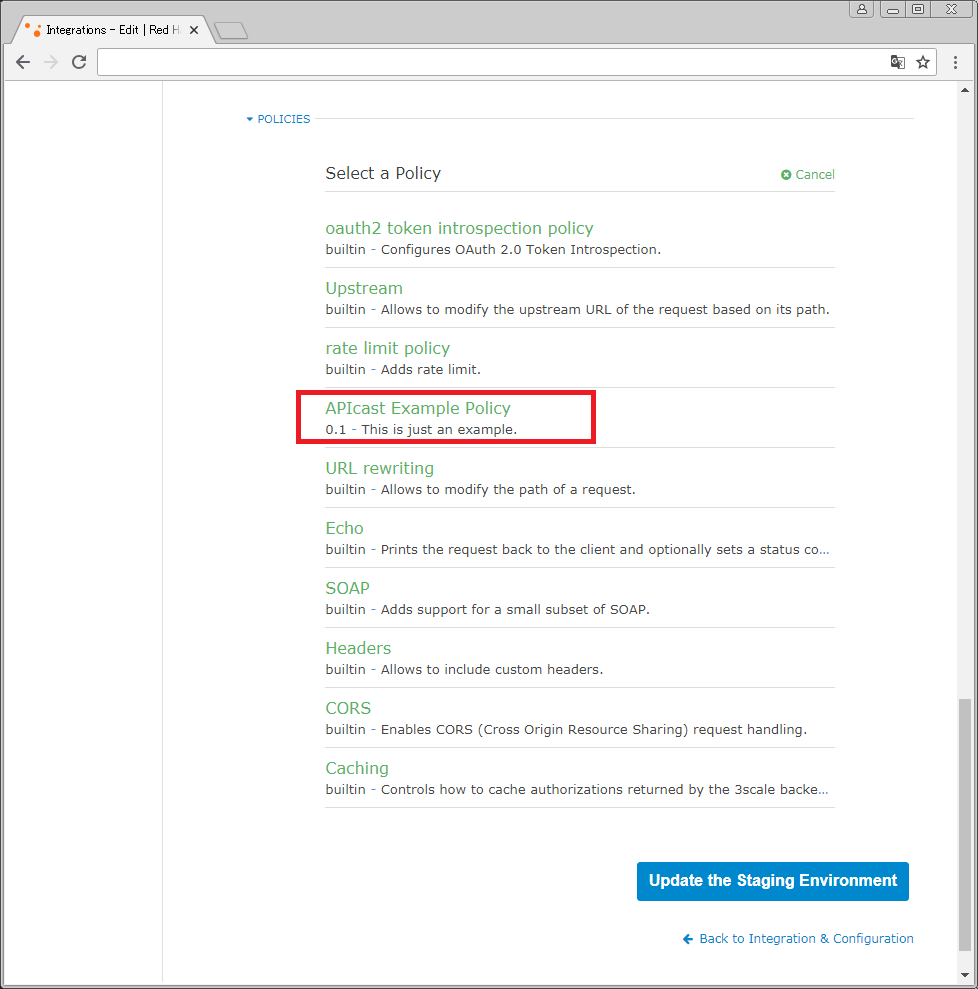Open the translate page icon
978x989 pixels.
[x=897, y=62]
